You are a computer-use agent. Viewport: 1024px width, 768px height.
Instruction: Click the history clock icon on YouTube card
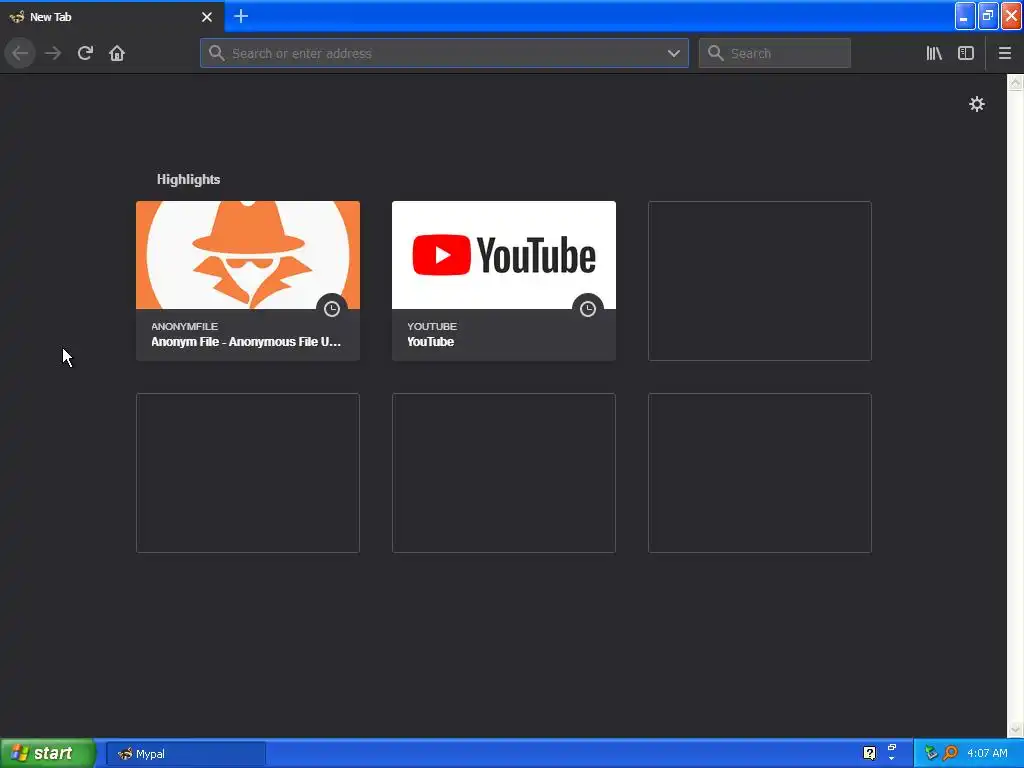pyautogui.click(x=588, y=309)
